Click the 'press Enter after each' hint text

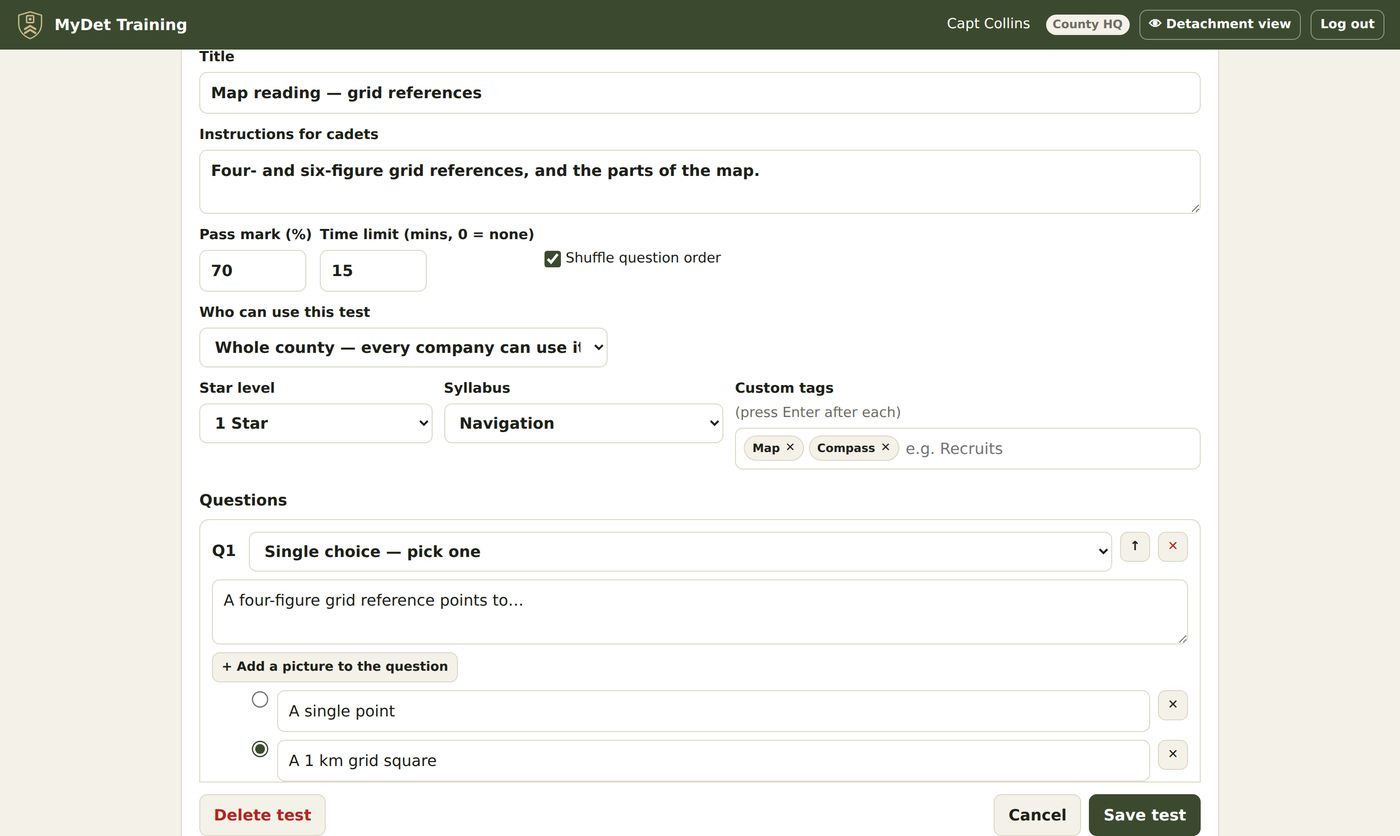point(818,412)
